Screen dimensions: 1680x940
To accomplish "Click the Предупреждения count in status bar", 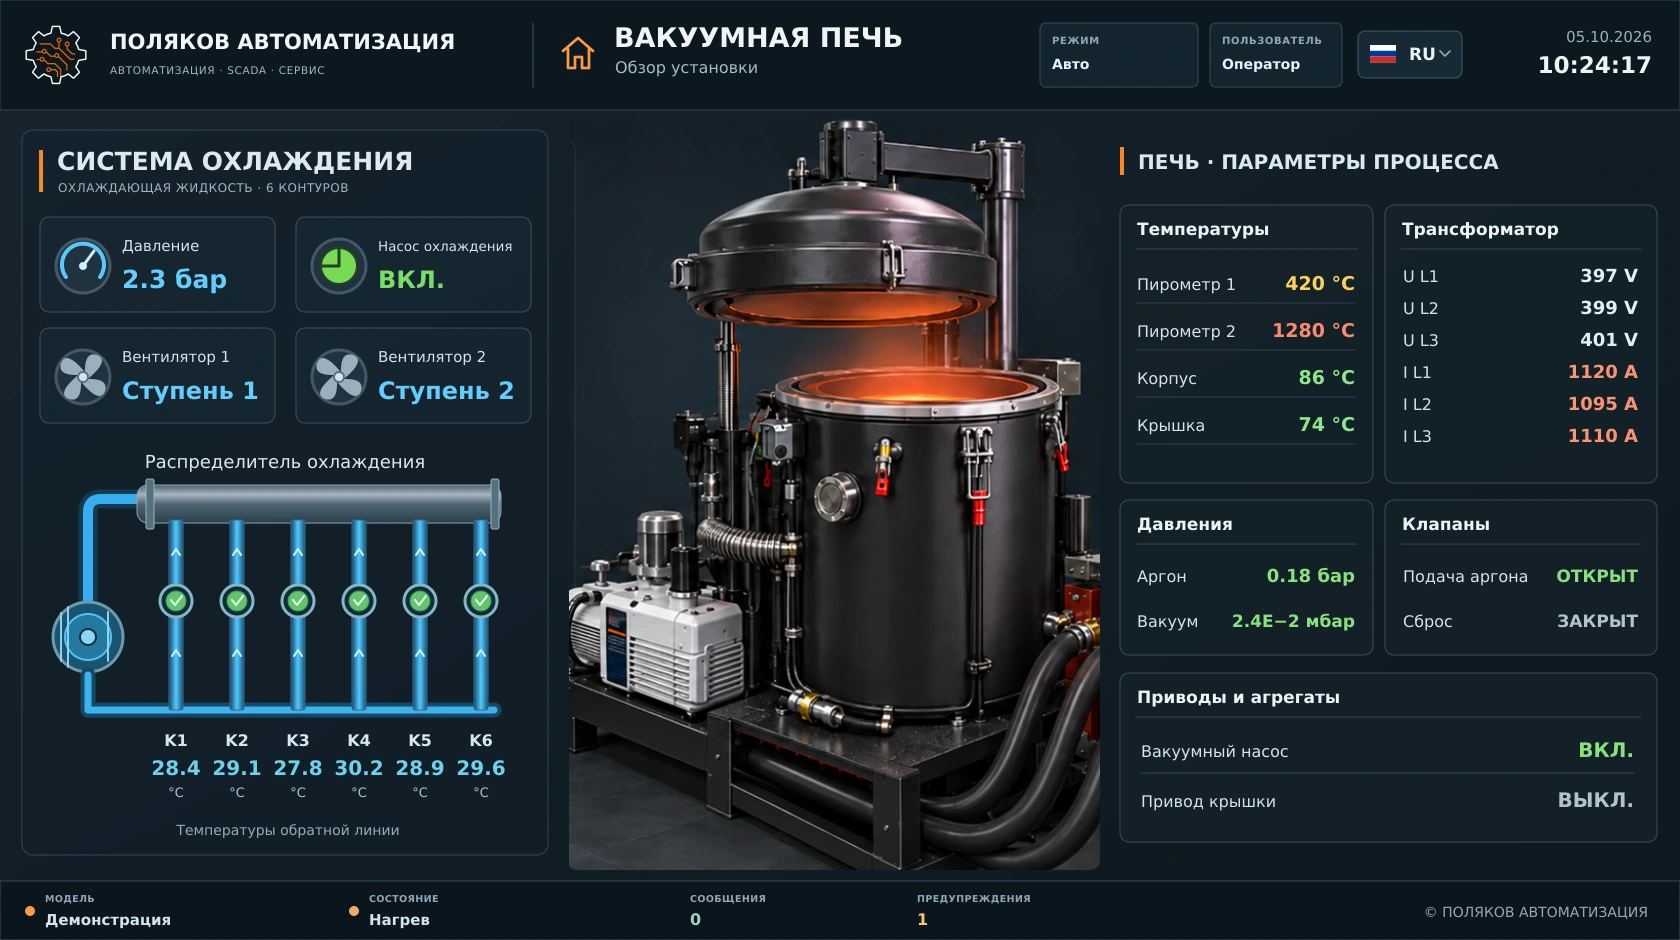I will [922, 919].
